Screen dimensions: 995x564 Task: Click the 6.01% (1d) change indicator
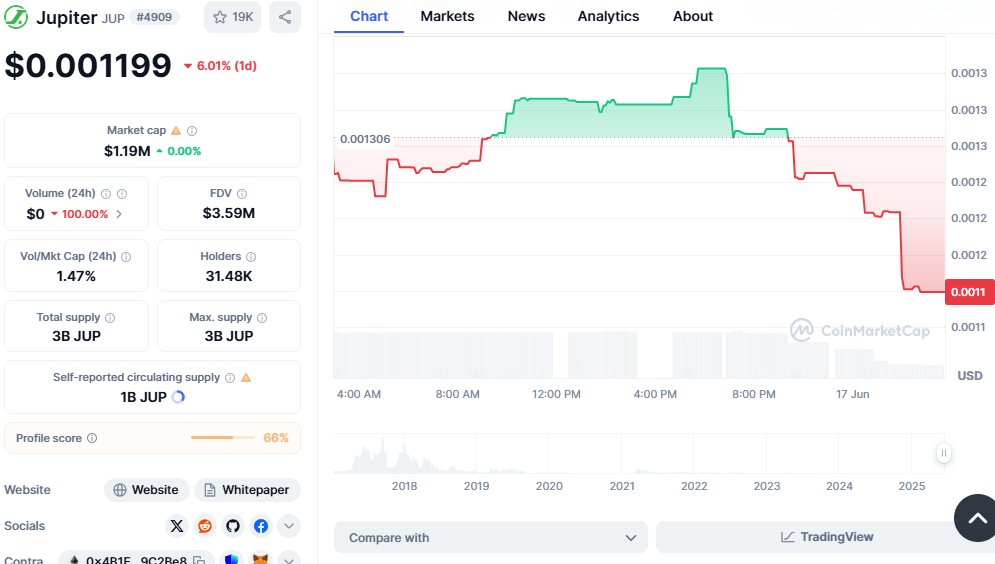(220, 66)
